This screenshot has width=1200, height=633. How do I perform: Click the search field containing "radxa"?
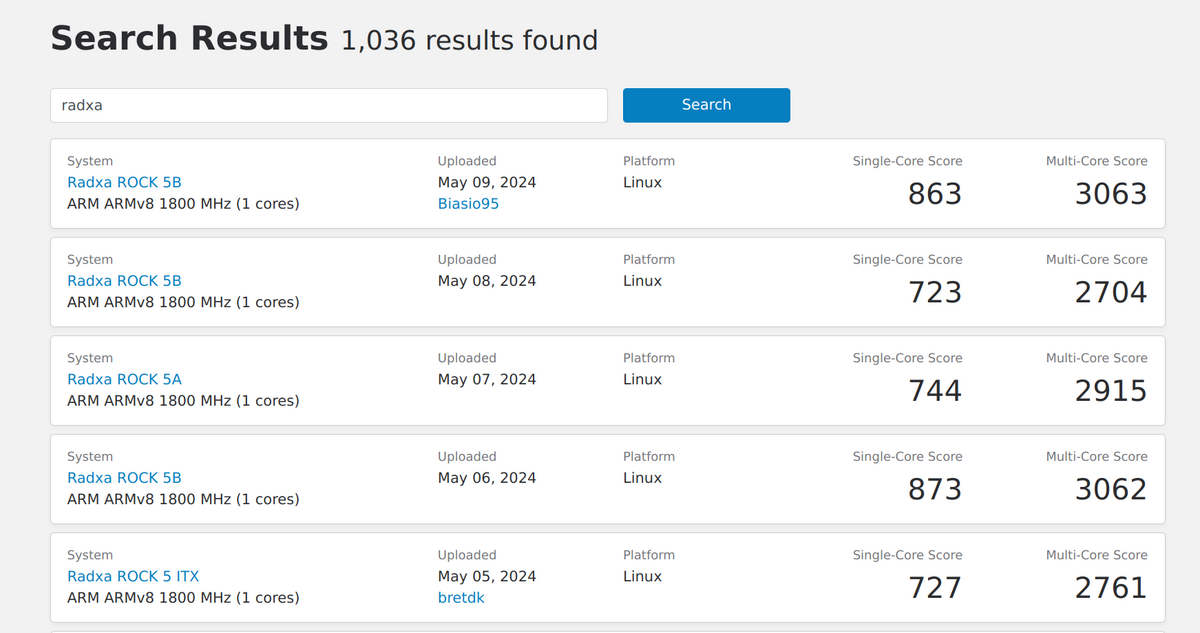click(328, 105)
